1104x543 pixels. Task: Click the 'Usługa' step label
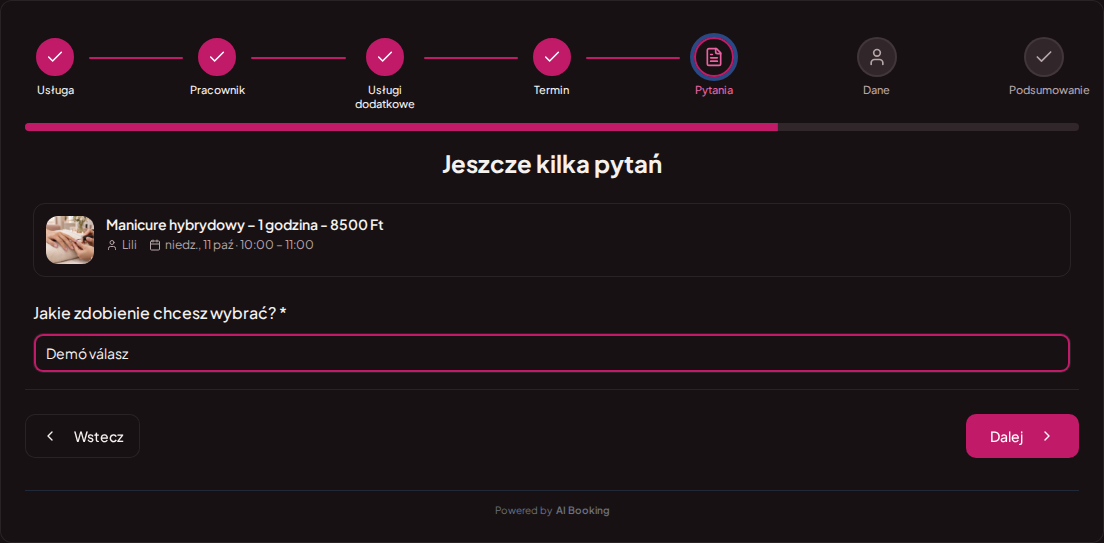[56, 90]
